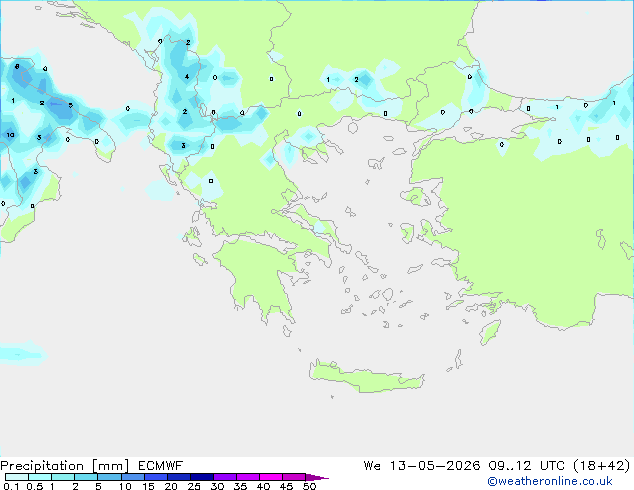This screenshot has height=490, width=634.
Task: Pick the purple 30 mm legend swatch
Action: (225, 477)
